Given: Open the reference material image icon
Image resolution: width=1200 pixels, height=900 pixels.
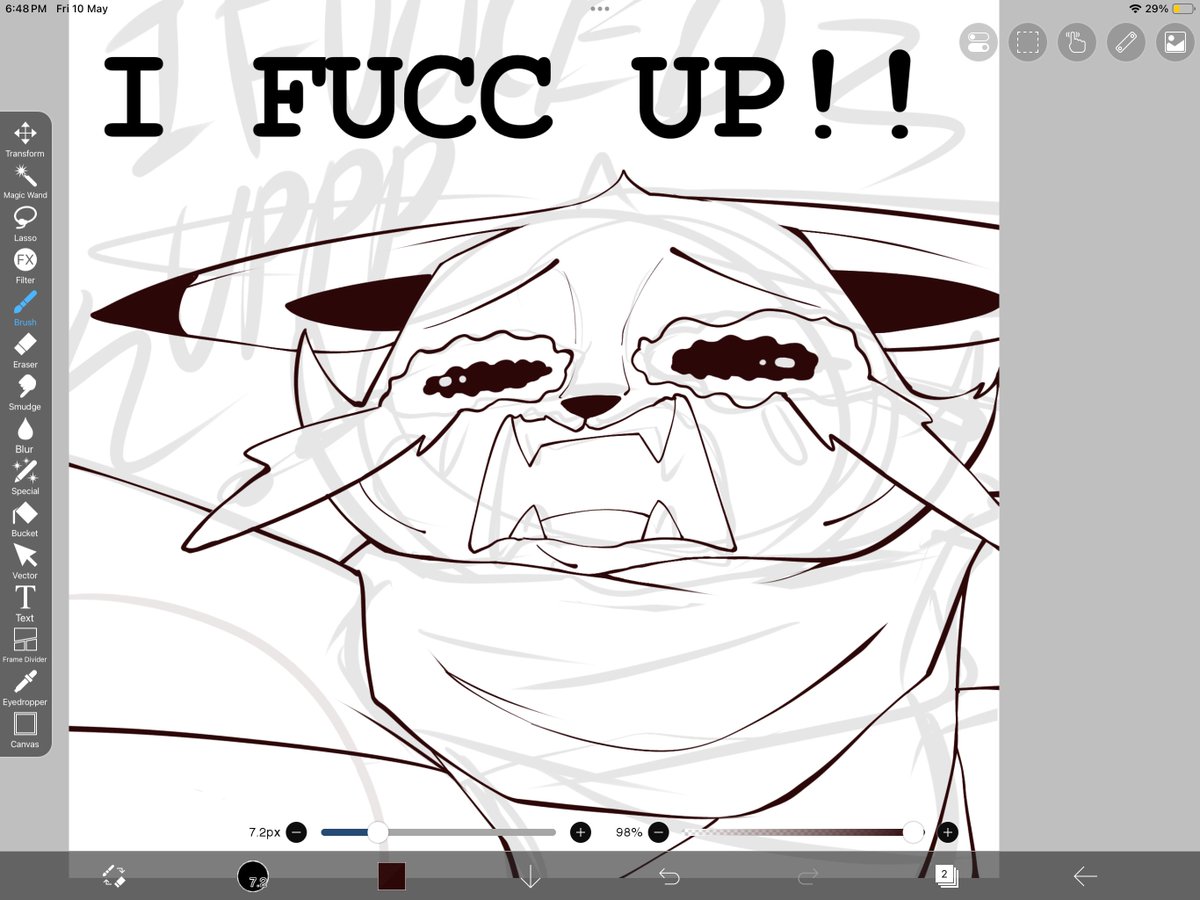Looking at the screenshot, I should [1174, 42].
